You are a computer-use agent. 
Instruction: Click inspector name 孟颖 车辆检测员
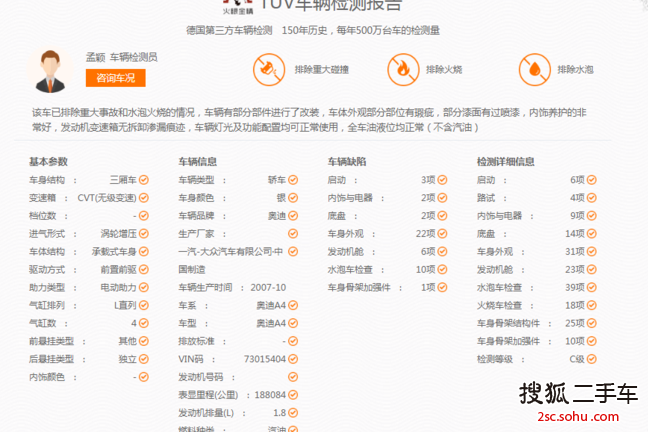pos(122,57)
